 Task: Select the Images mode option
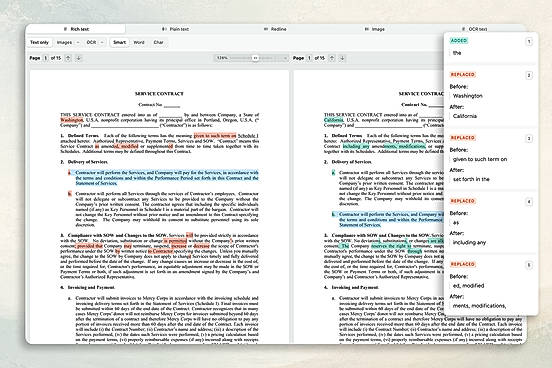[64, 42]
